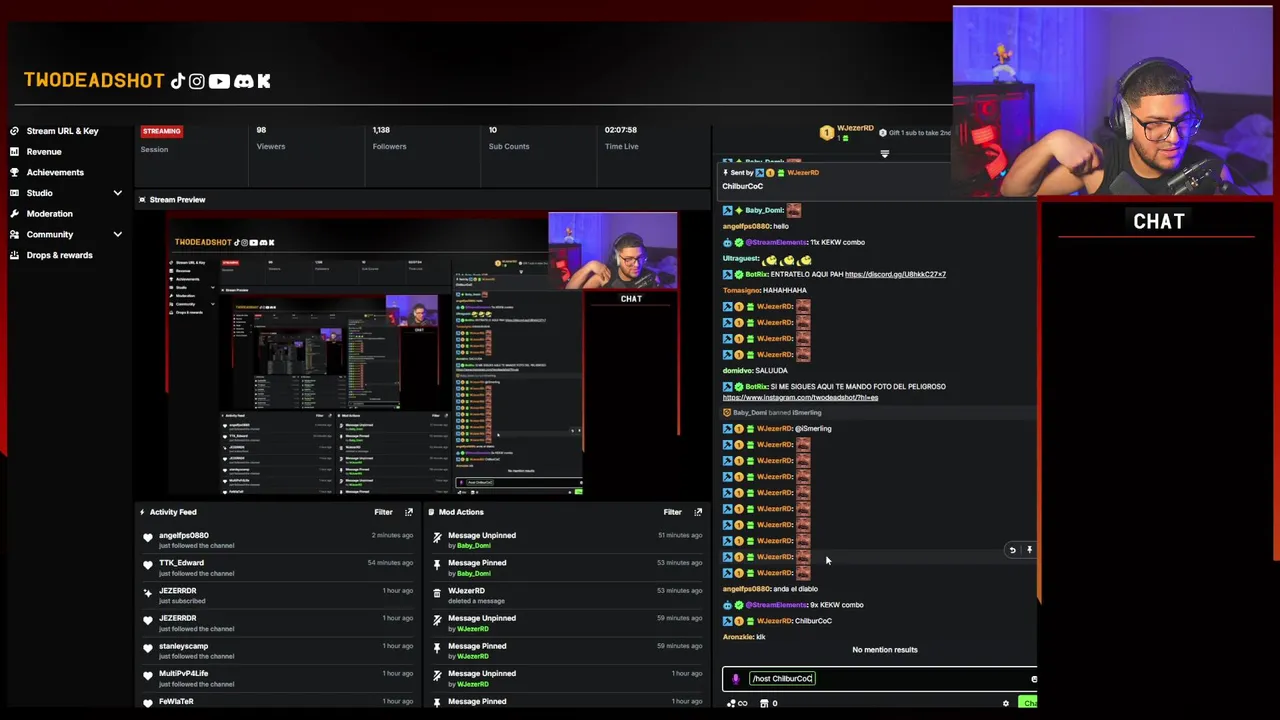This screenshot has width=1280, height=720.
Task: Click the Drops & rewards download icon
Action: pyautogui.click(x=14, y=255)
